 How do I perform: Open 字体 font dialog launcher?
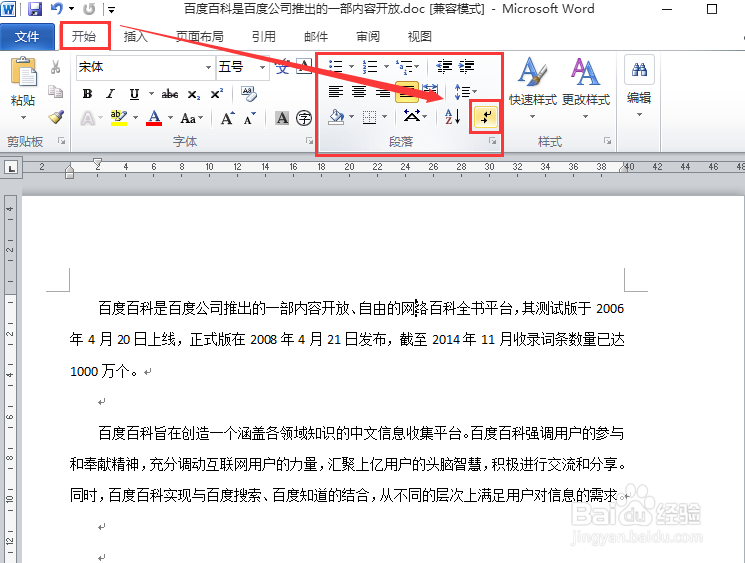click(309, 141)
